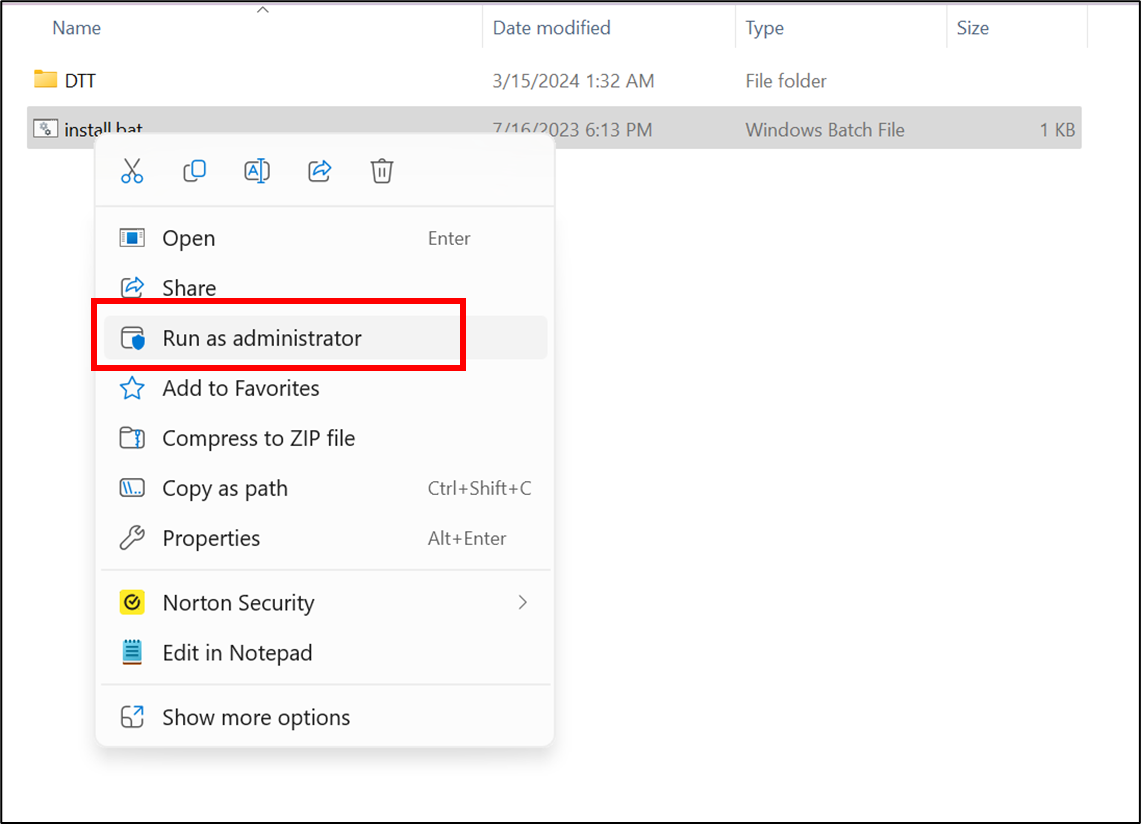Expand the Norton Security submenu arrow
Screen dimensions: 1141x824
[x=522, y=602]
